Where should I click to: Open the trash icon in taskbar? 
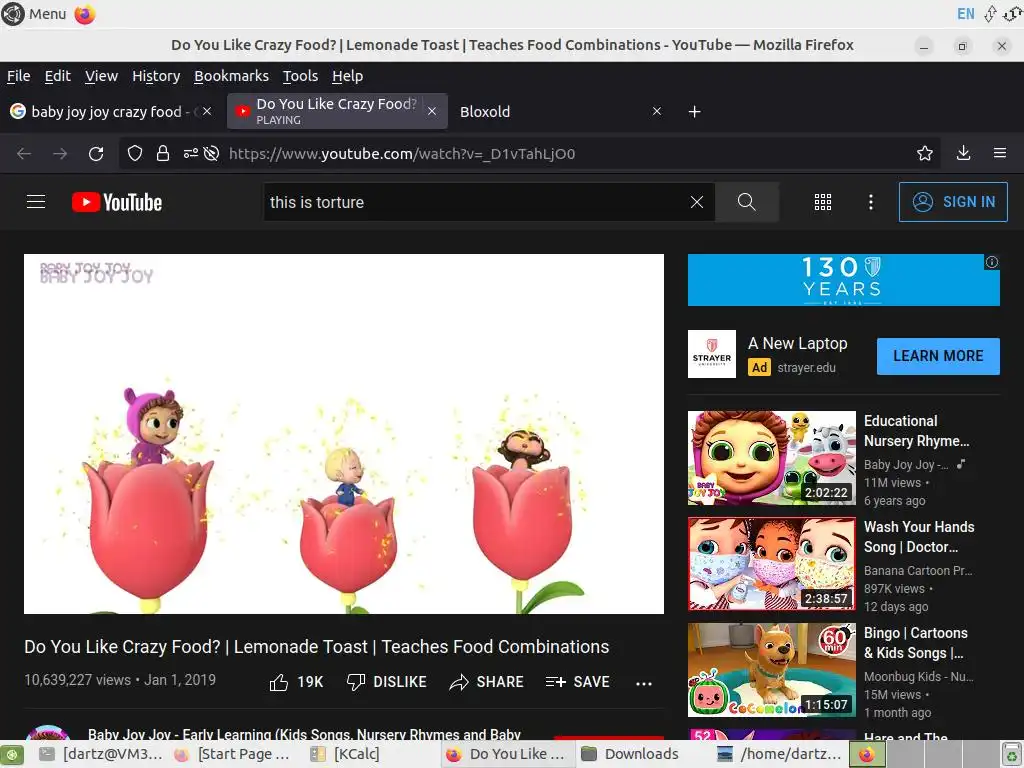(1012, 754)
